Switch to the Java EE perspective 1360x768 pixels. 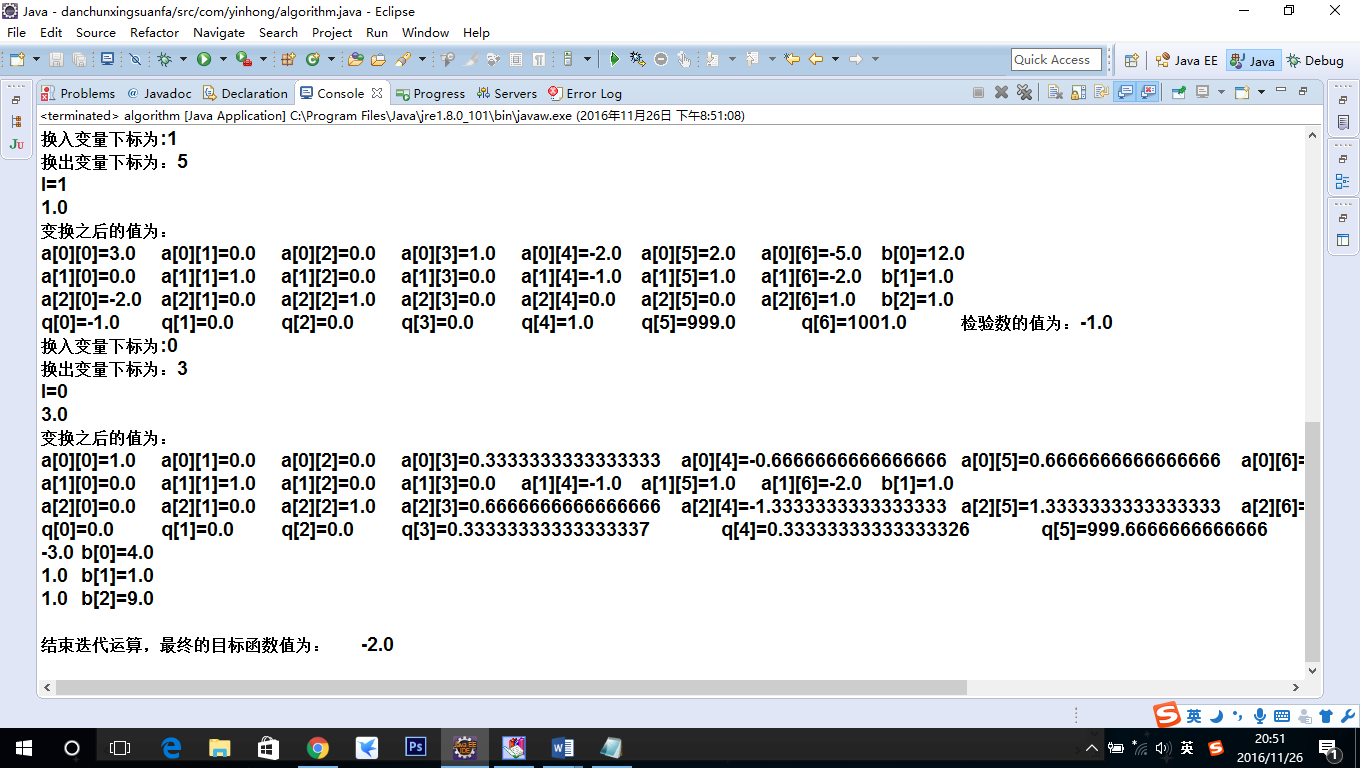1186,60
